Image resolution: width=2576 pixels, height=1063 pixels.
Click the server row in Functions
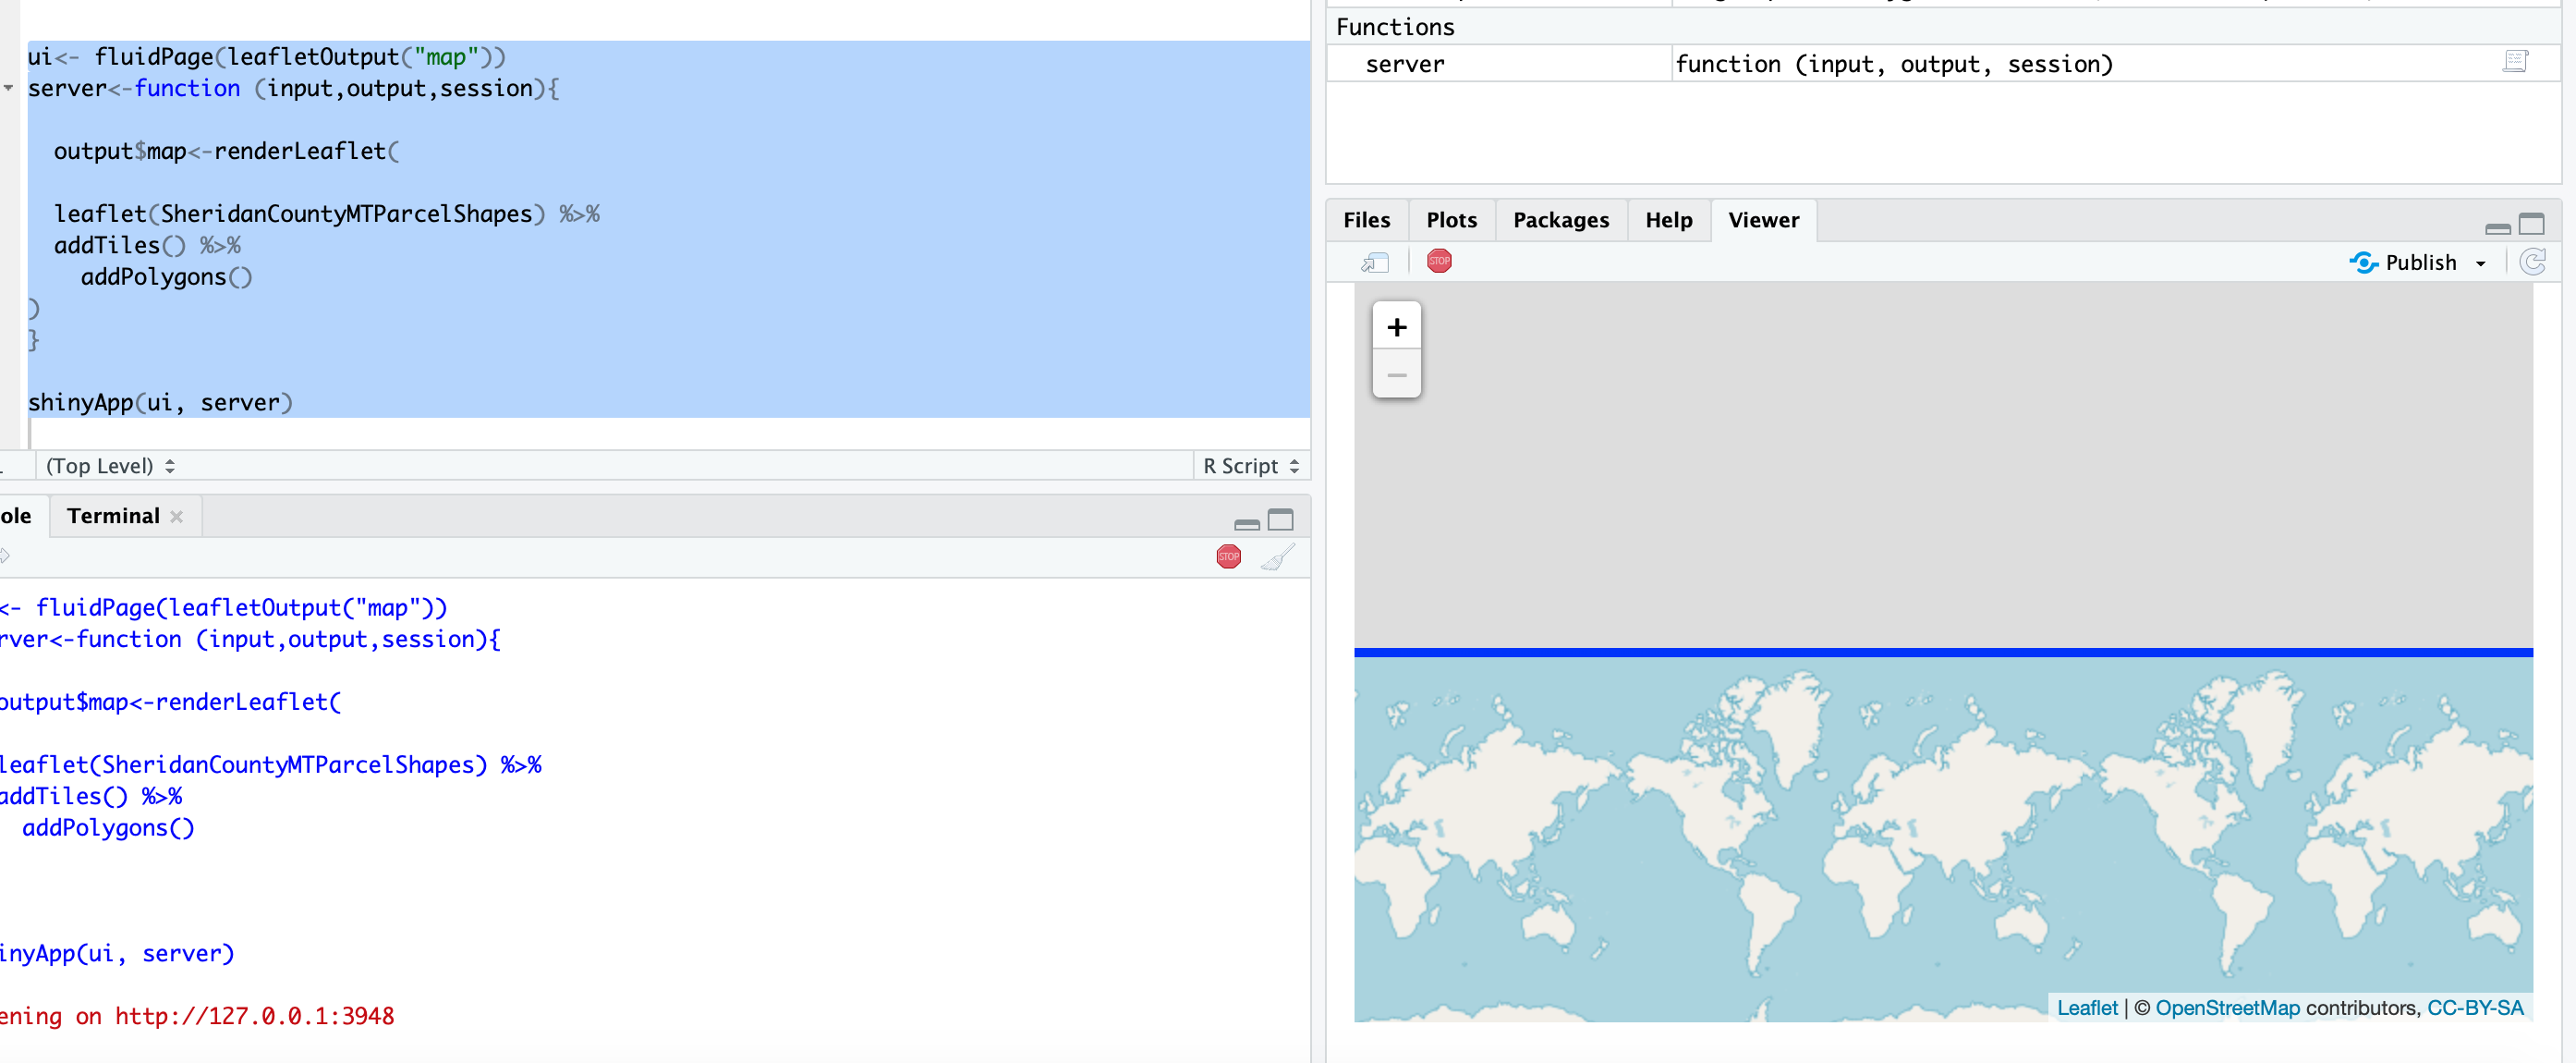coord(1942,64)
